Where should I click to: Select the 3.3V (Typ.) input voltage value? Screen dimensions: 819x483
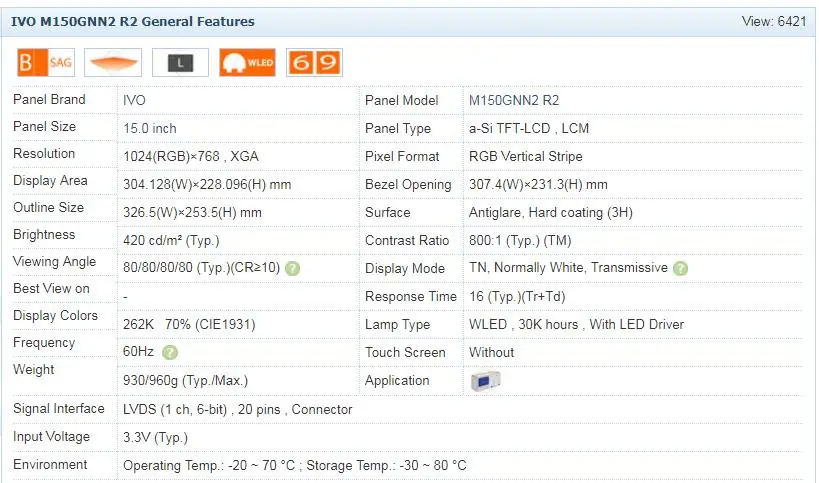[x=155, y=438]
